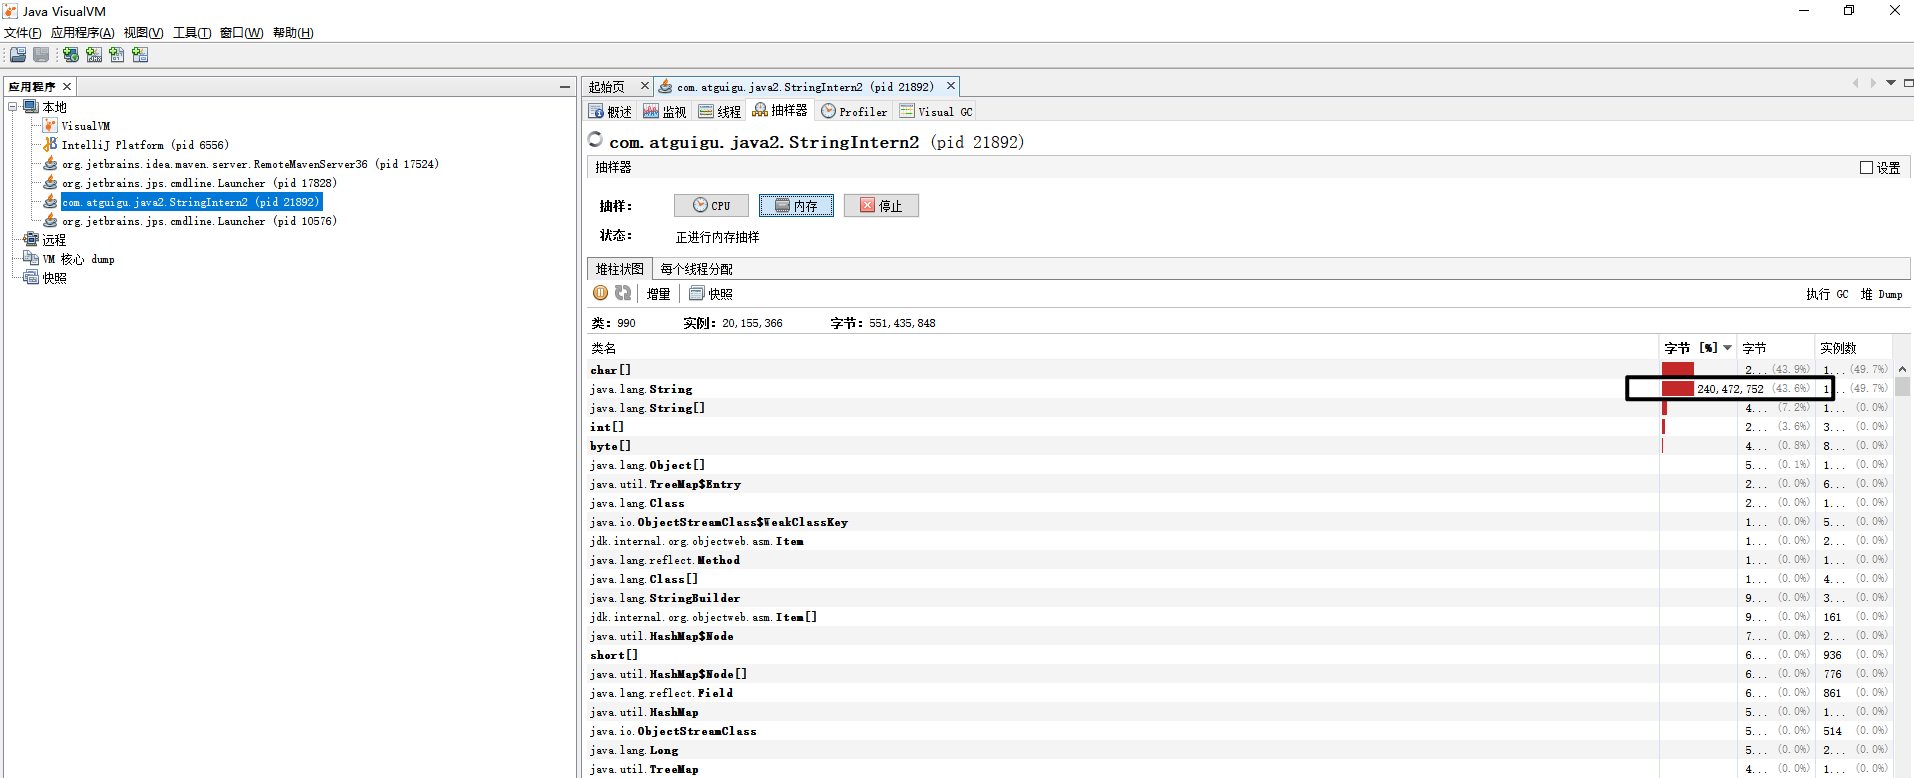This screenshot has width=1914, height=778.
Task: Open the 窗口(W) menu
Action: [x=242, y=33]
